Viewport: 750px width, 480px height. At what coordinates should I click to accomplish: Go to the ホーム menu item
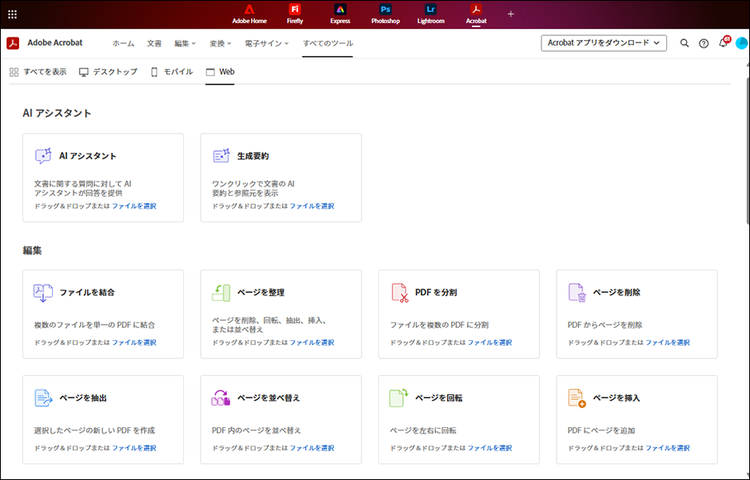tap(123, 44)
